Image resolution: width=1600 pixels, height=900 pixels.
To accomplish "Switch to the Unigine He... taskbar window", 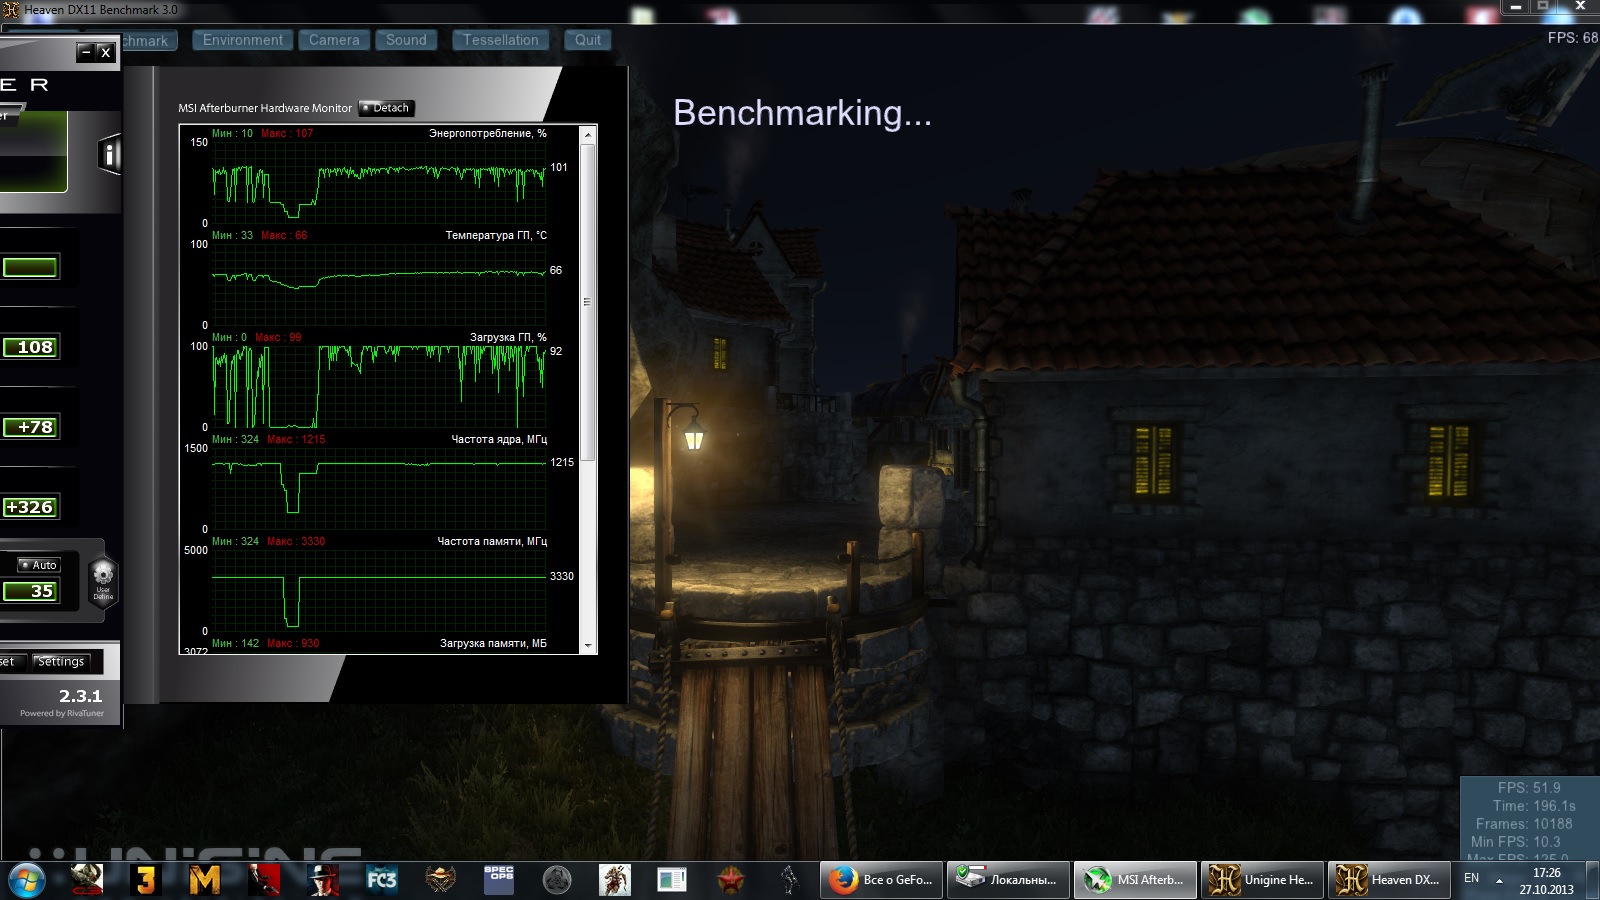I will (1262, 880).
